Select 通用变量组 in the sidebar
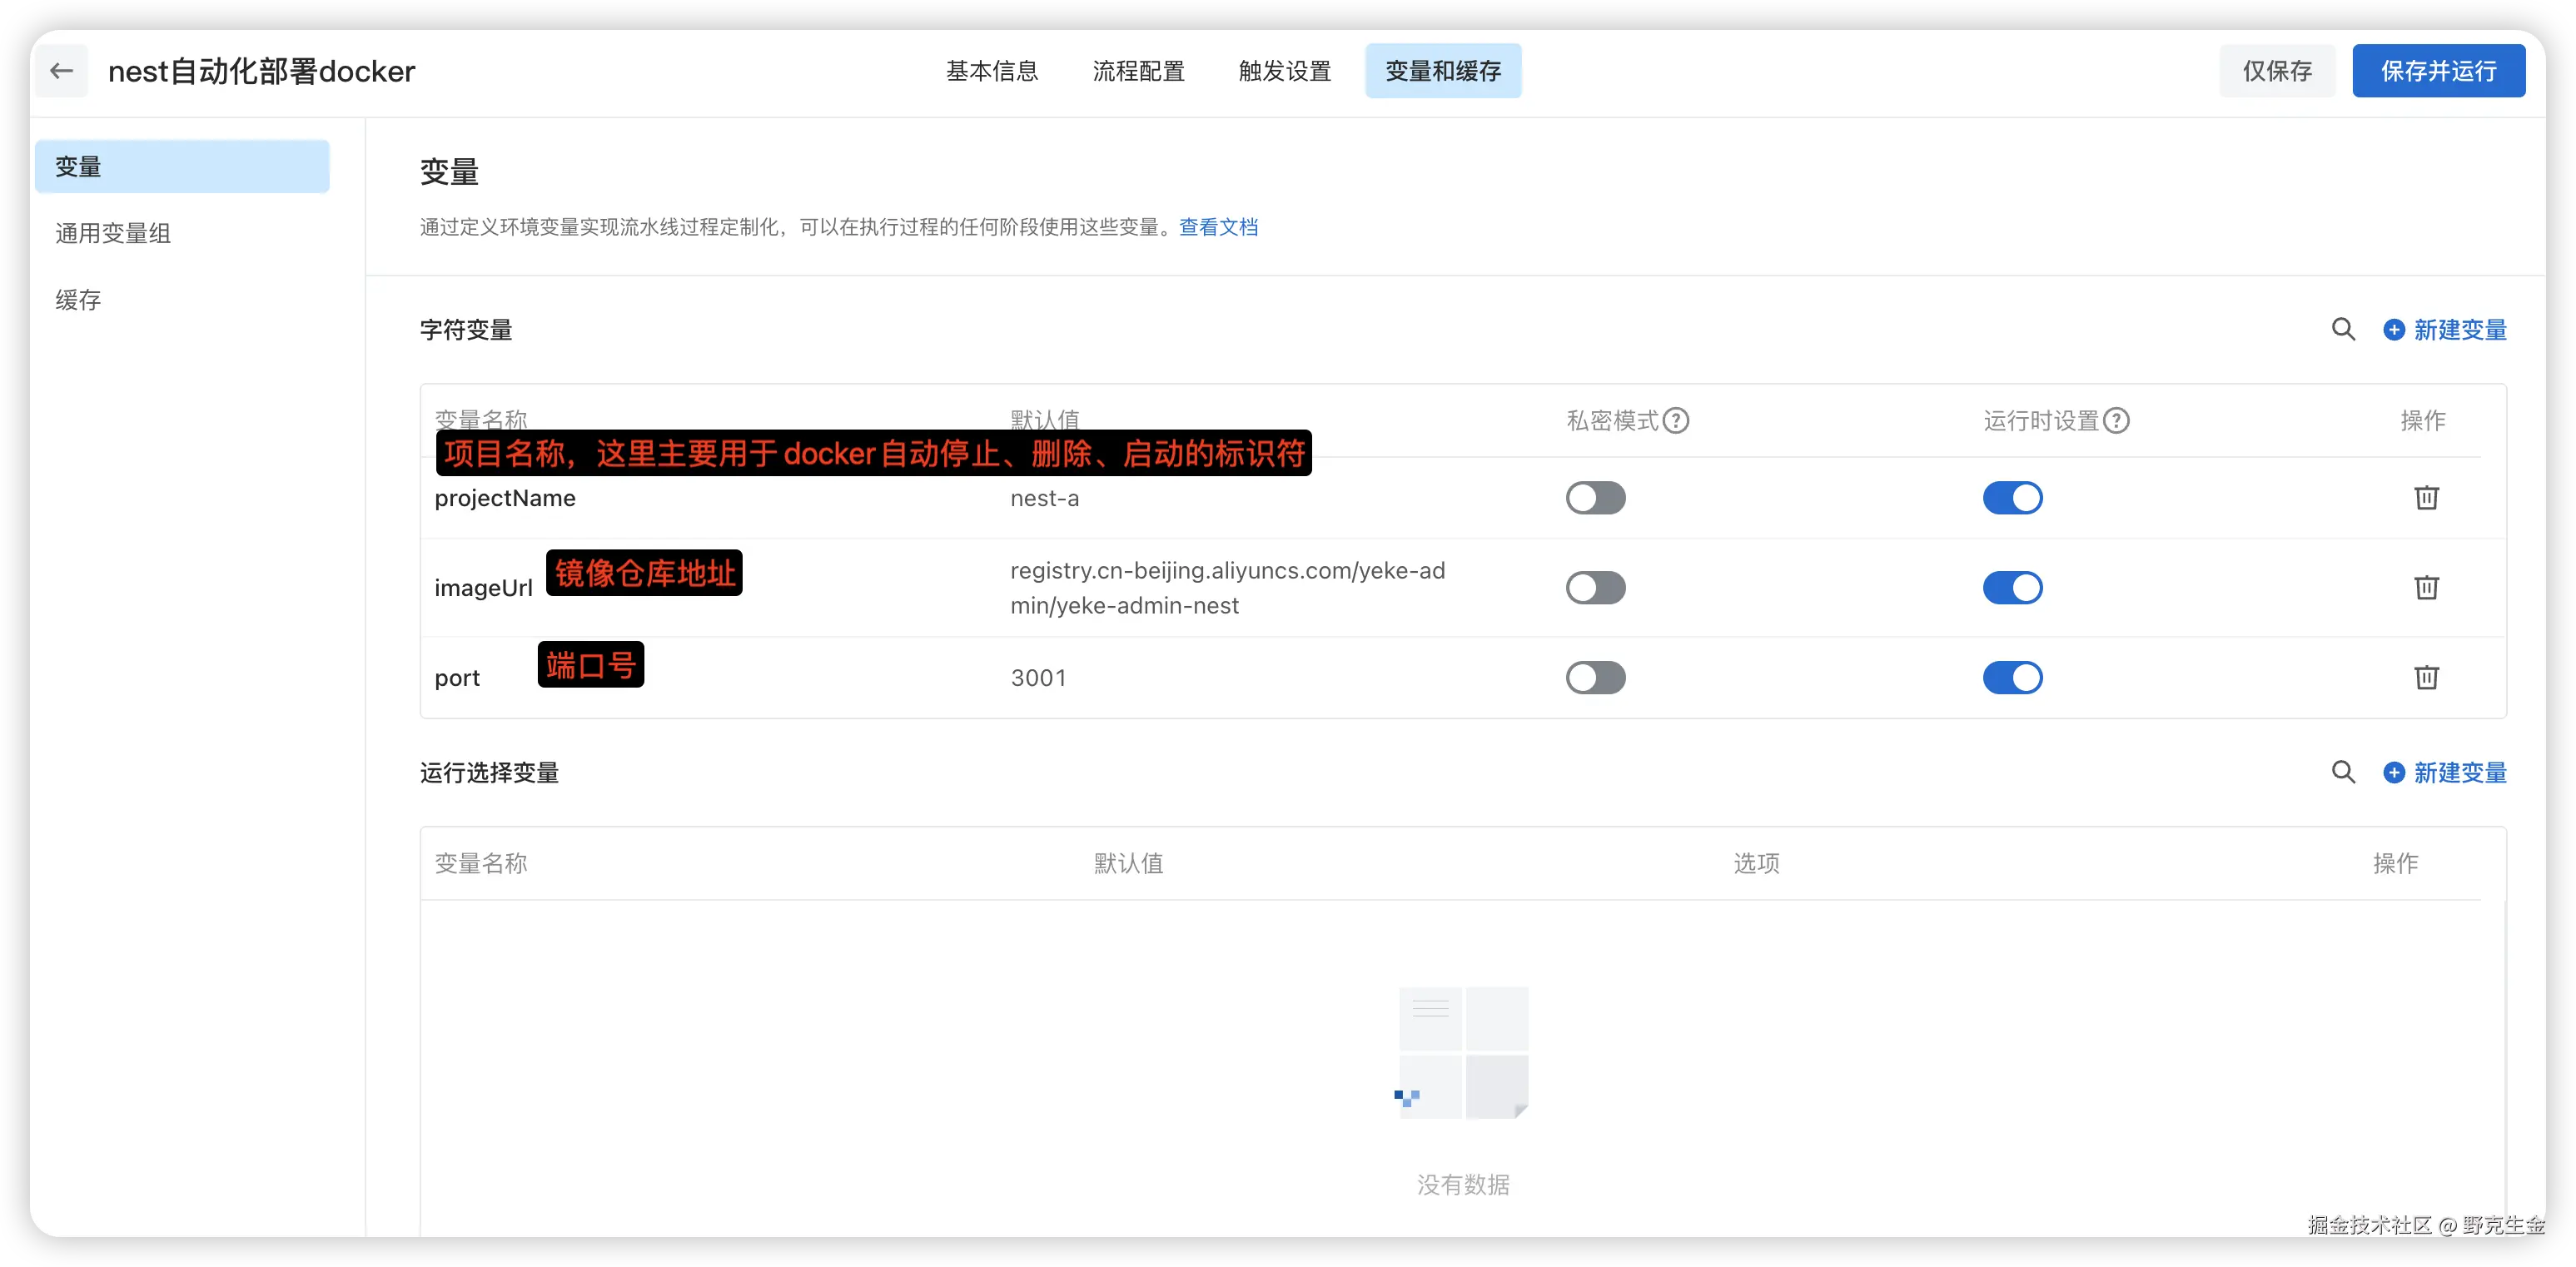Image resolution: width=2576 pixels, height=1267 pixels. [113, 233]
